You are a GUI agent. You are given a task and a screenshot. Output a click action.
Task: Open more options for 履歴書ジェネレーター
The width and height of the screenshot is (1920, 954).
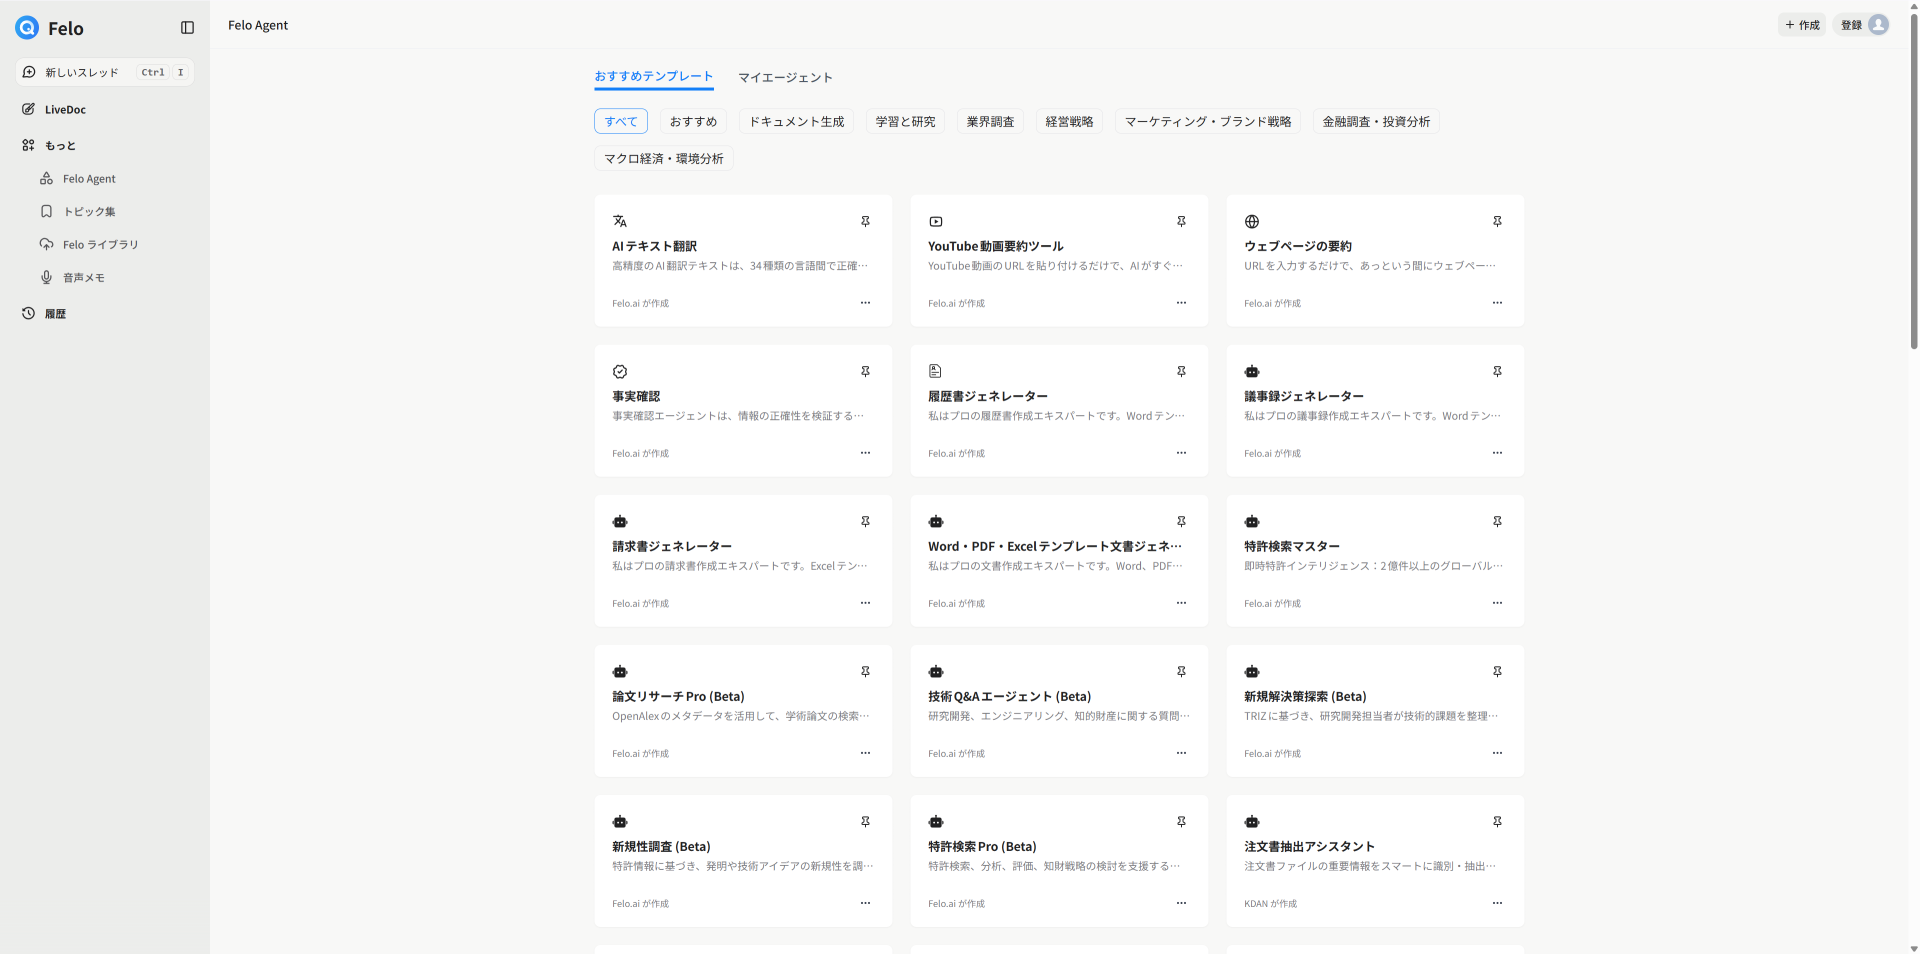1181,453
